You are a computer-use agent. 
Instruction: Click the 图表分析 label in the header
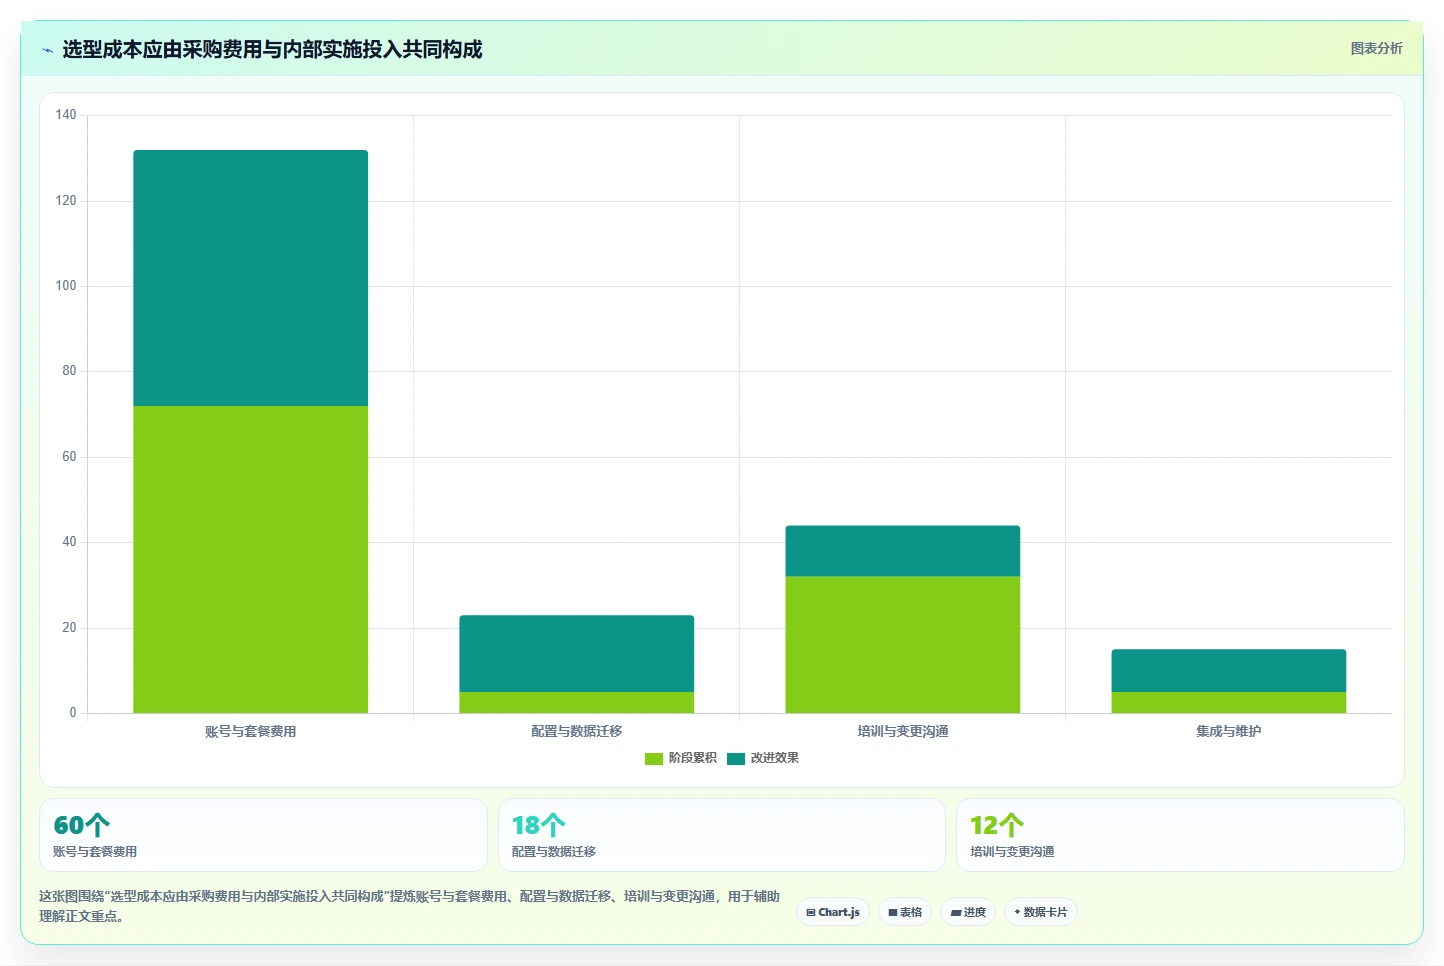(x=1376, y=48)
